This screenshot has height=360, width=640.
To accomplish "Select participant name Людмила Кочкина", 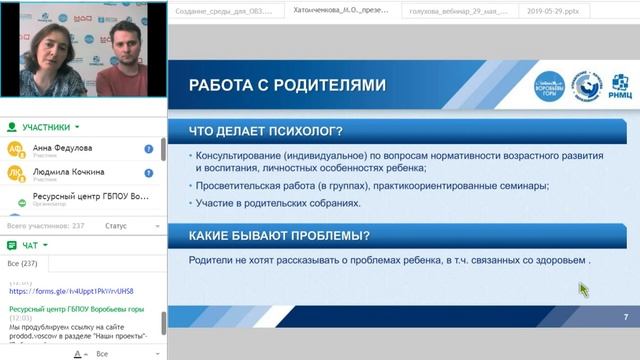I will coord(68,172).
